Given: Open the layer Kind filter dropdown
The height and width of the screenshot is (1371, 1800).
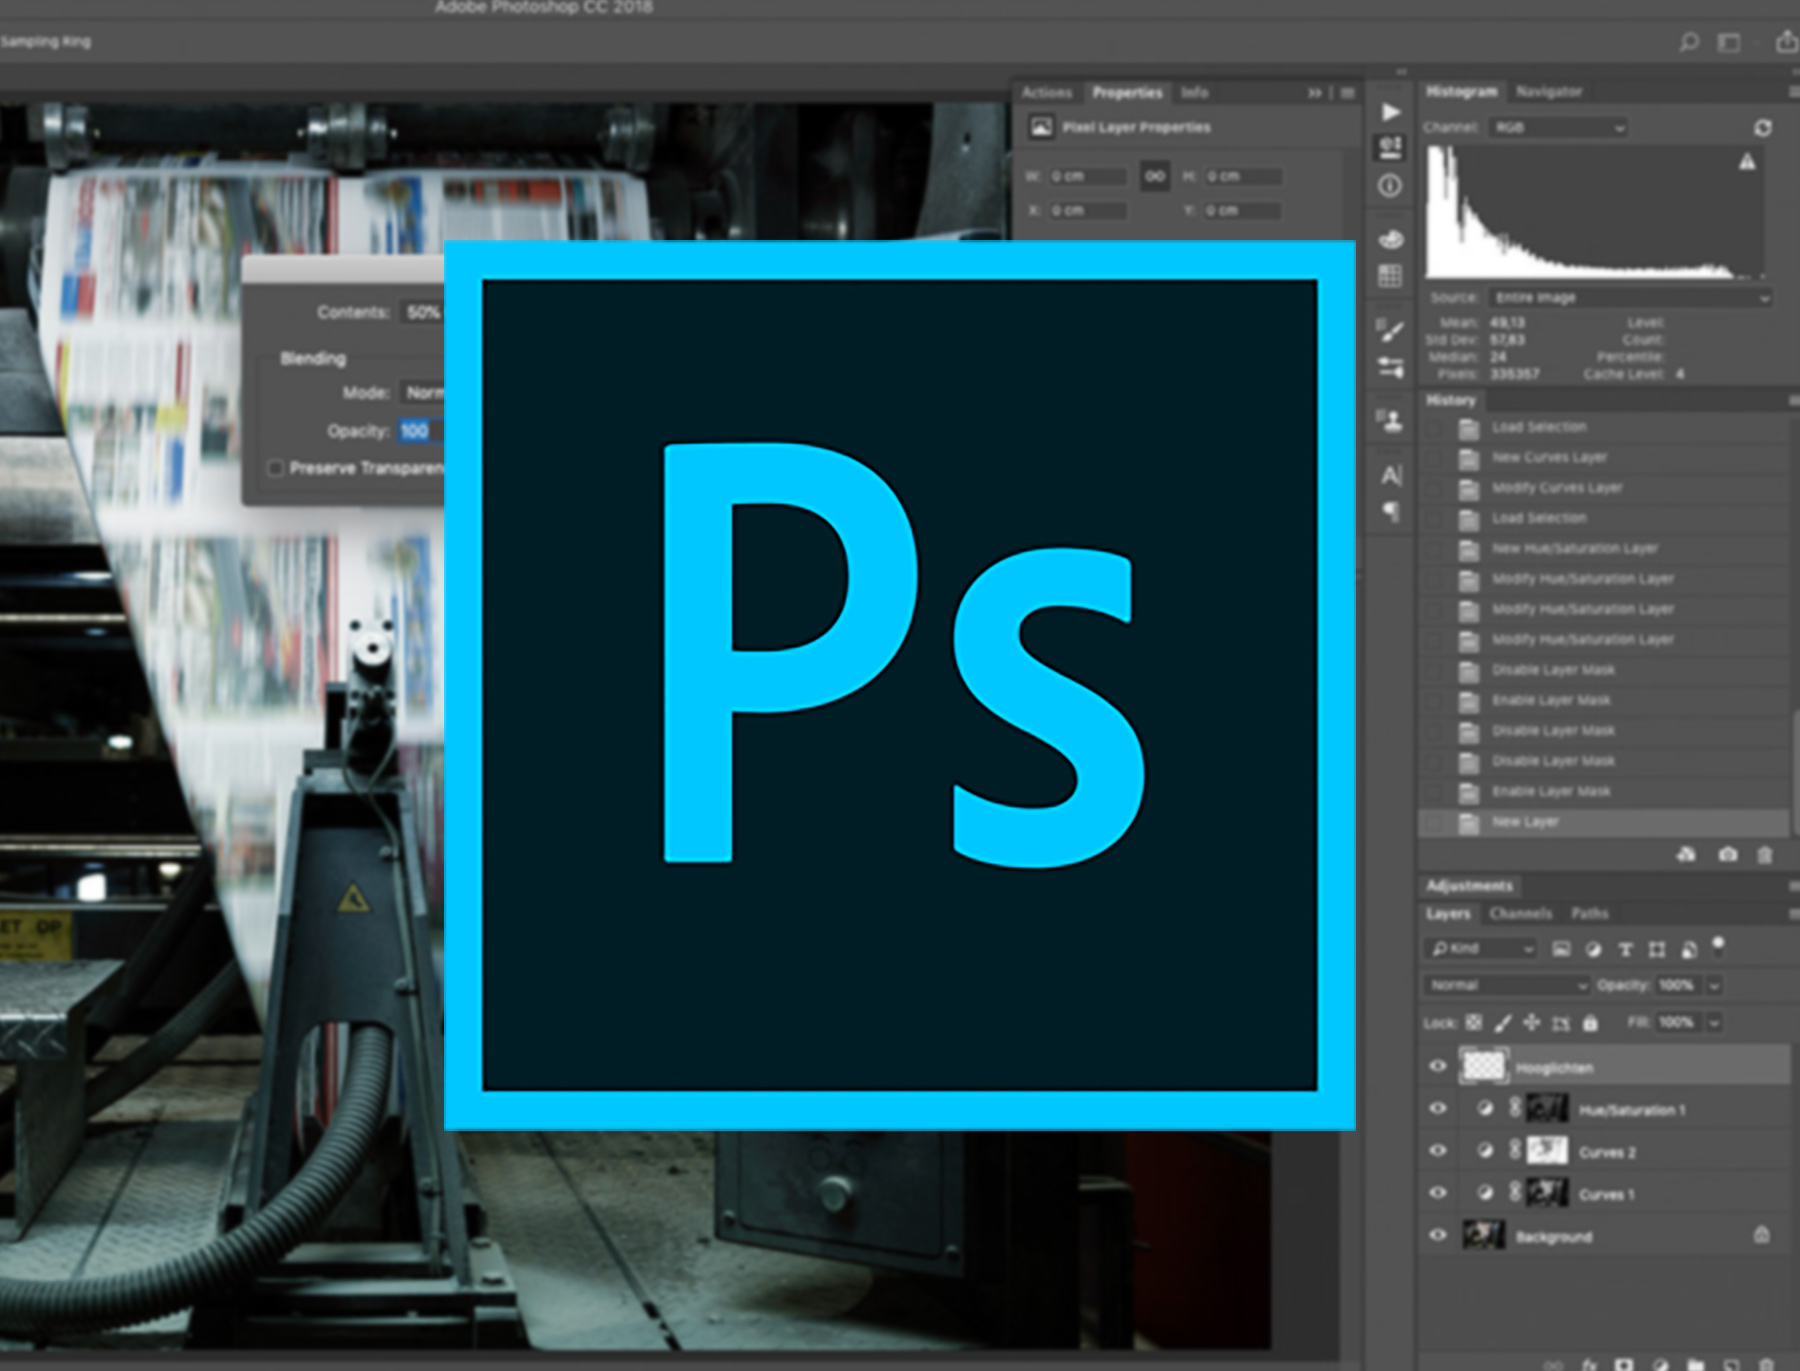Looking at the screenshot, I should click(1481, 948).
